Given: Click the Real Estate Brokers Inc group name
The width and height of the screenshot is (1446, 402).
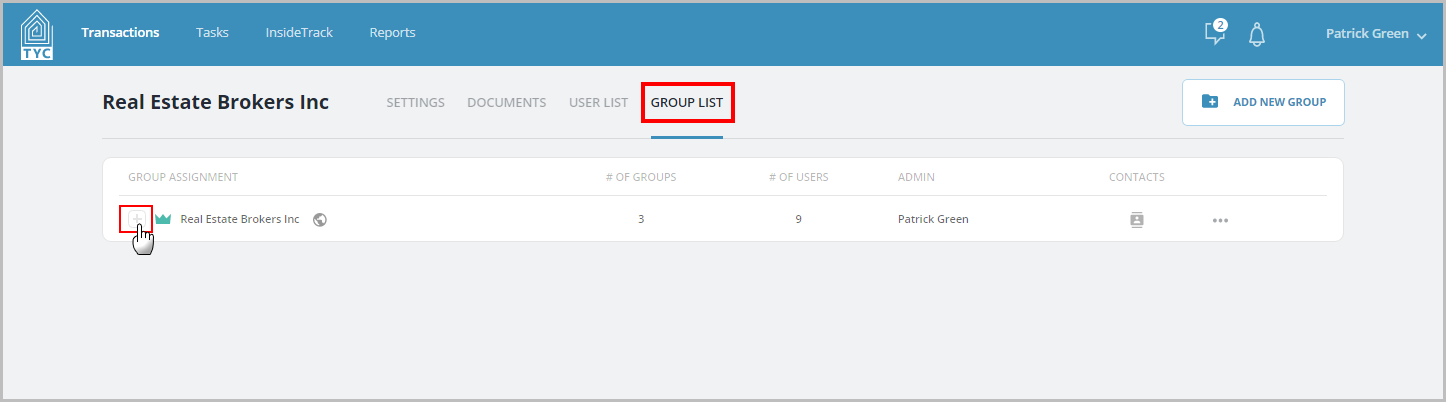Looking at the screenshot, I should [x=240, y=219].
